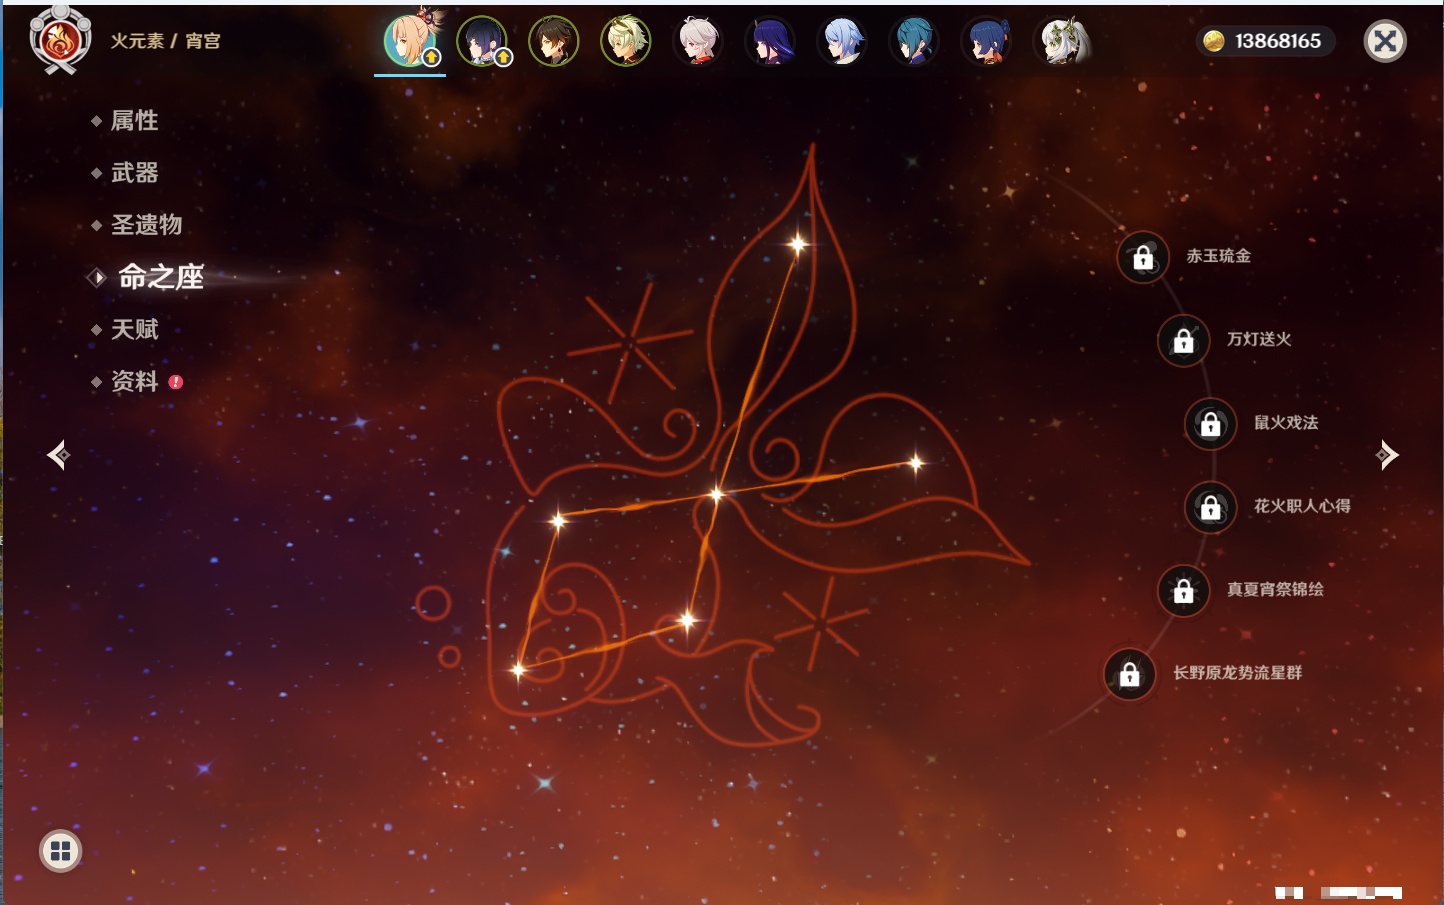
Task: Go to next character with right arrow
Action: [1386, 455]
